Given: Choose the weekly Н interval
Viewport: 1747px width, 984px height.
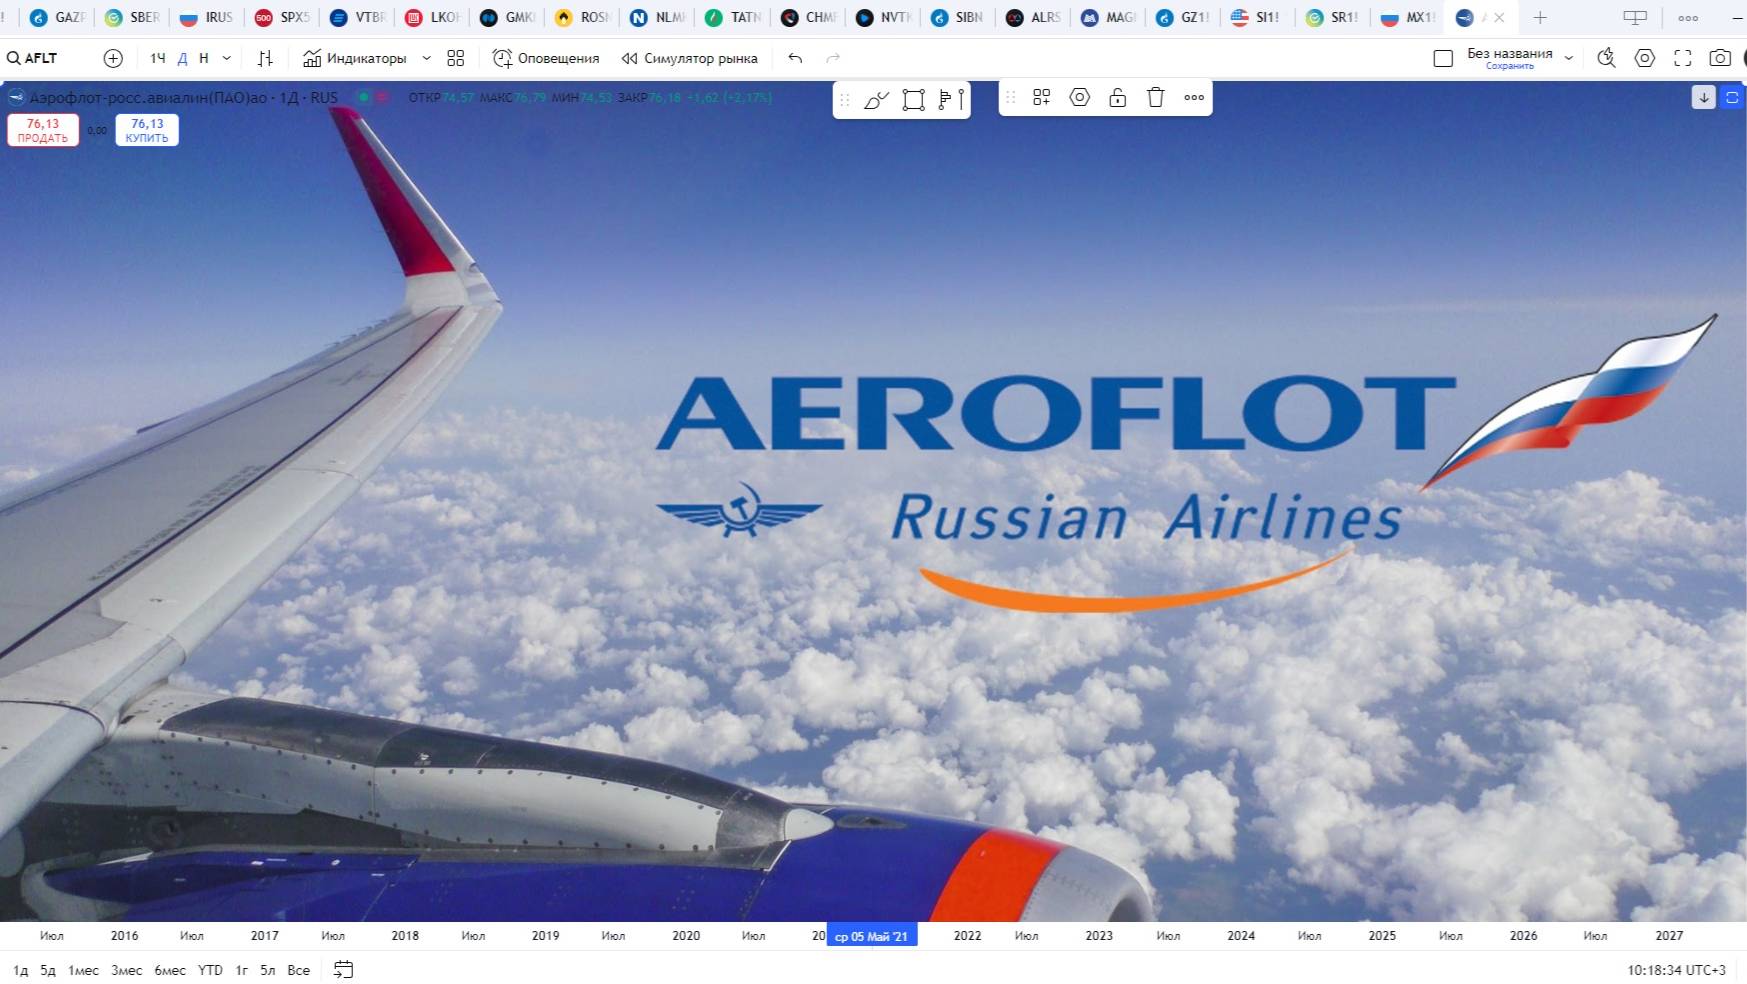Looking at the screenshot, I should coord(204,58).
